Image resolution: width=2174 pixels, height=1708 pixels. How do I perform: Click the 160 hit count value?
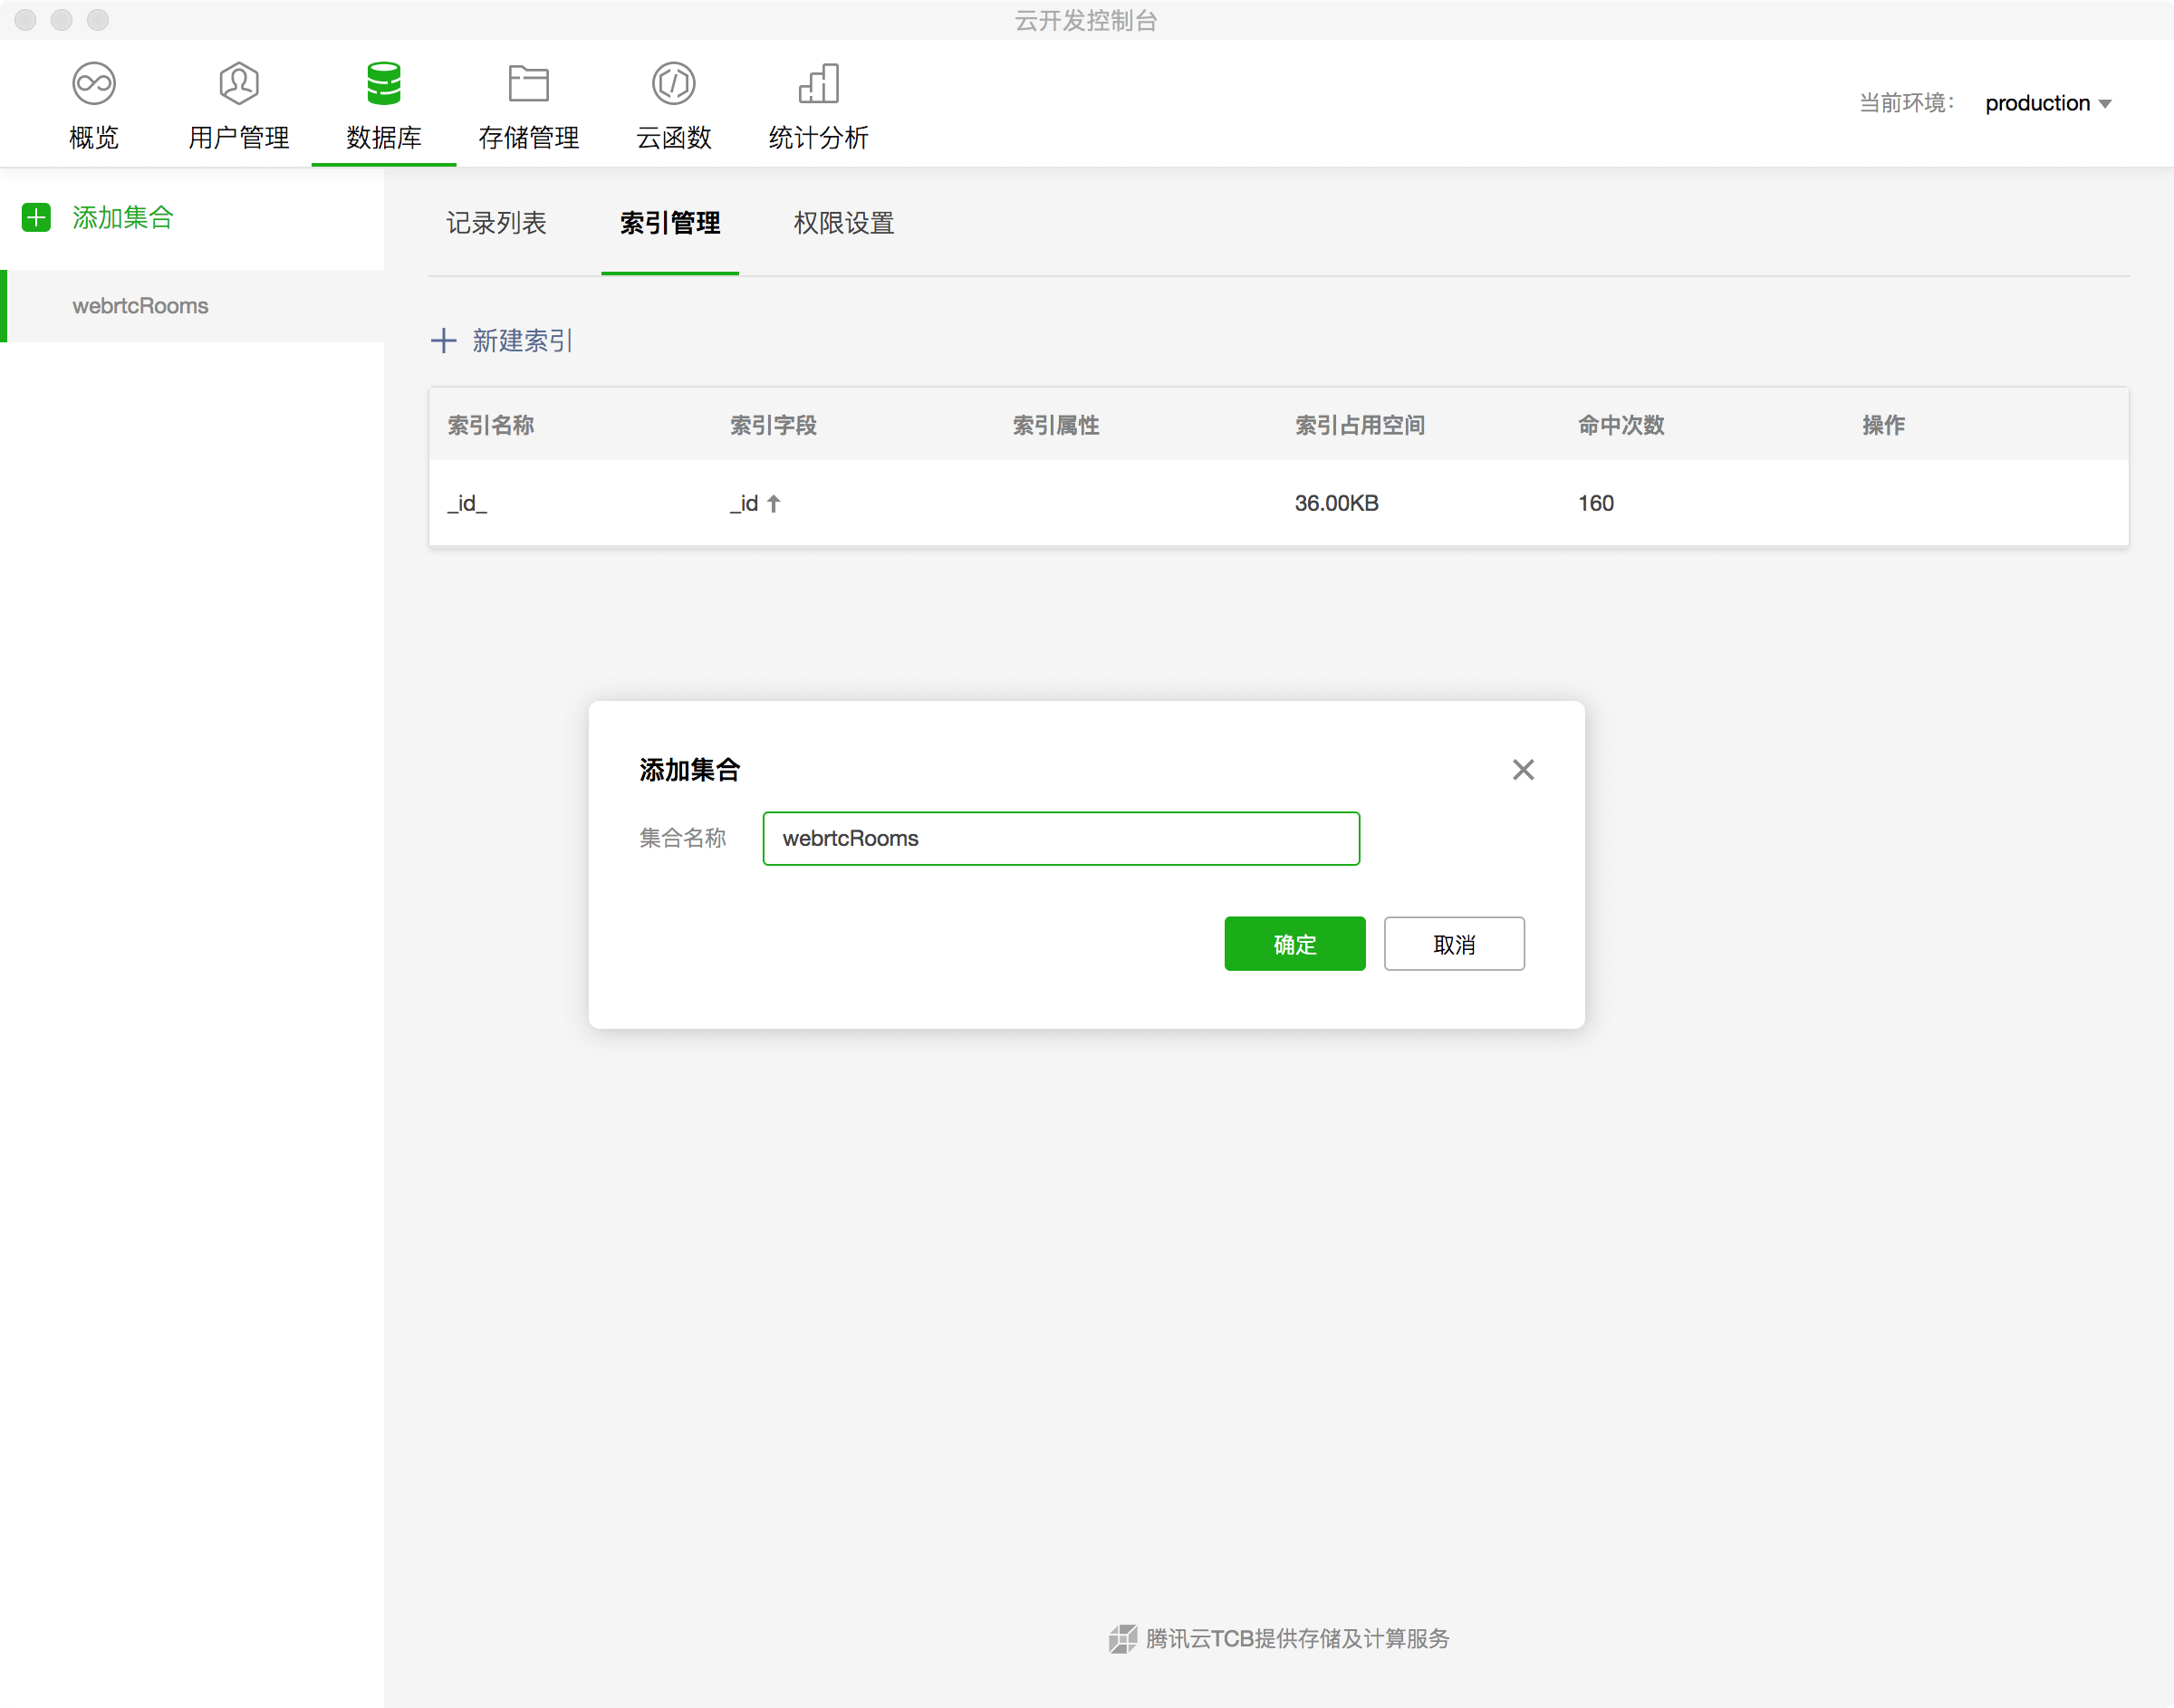(1596, 504)
